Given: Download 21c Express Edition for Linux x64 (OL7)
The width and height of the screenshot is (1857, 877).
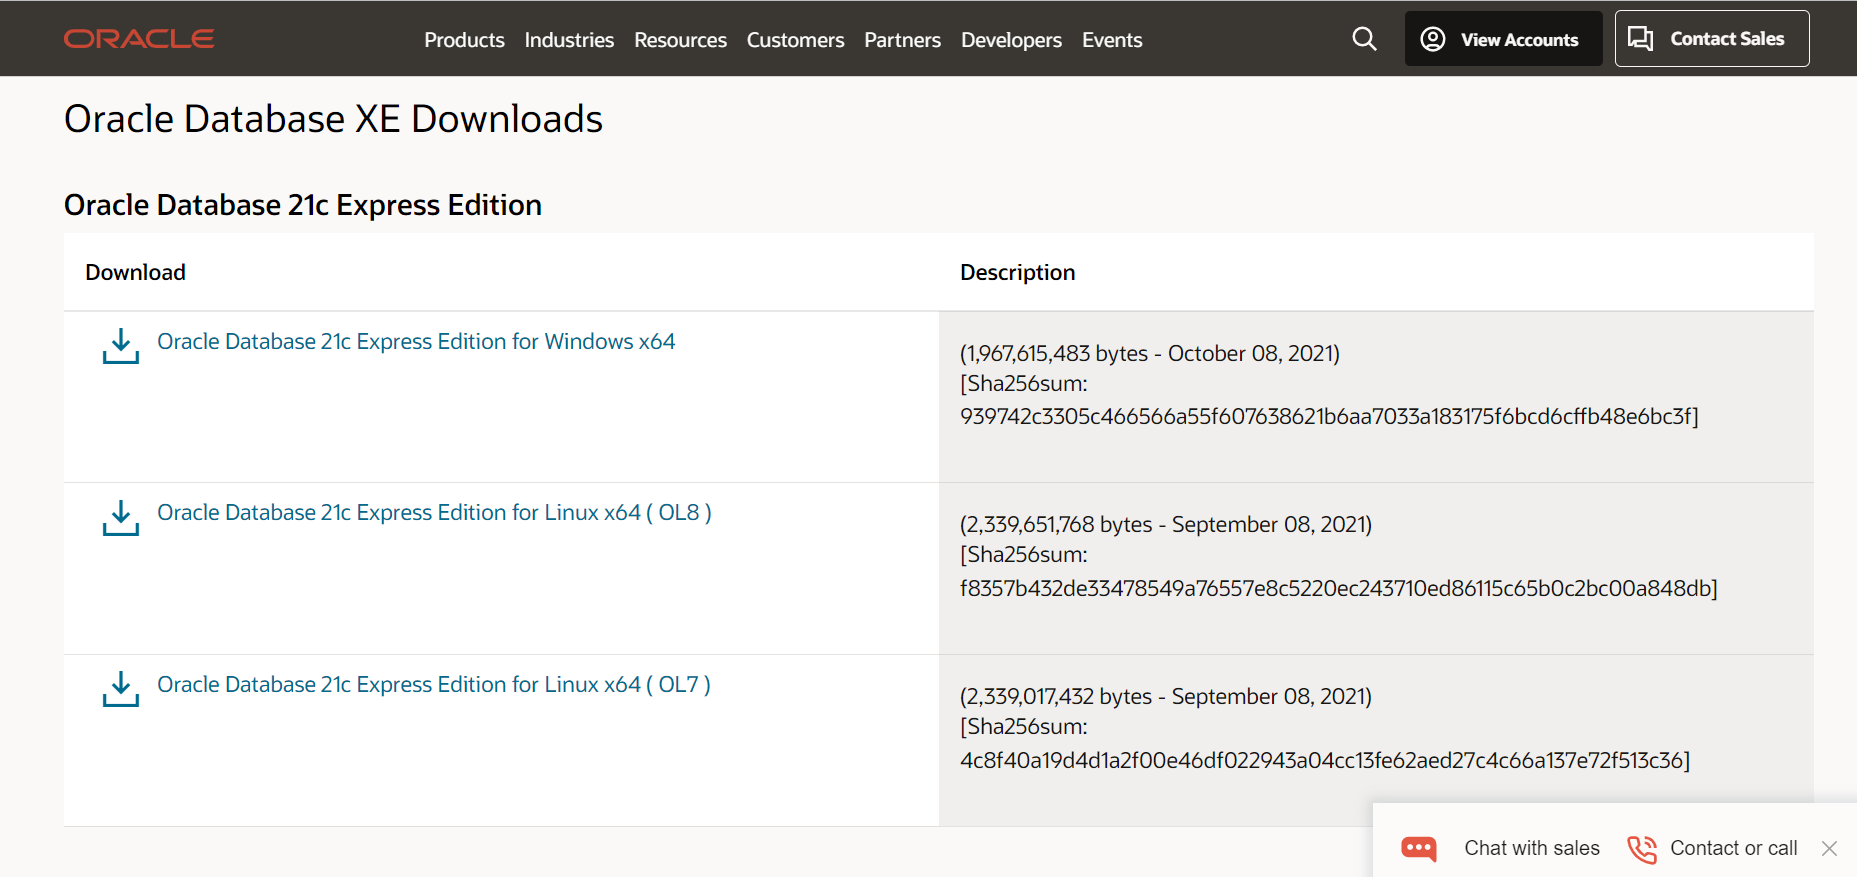Looking at the screenshot, I should pyautogui.click(x=434, y=685).
